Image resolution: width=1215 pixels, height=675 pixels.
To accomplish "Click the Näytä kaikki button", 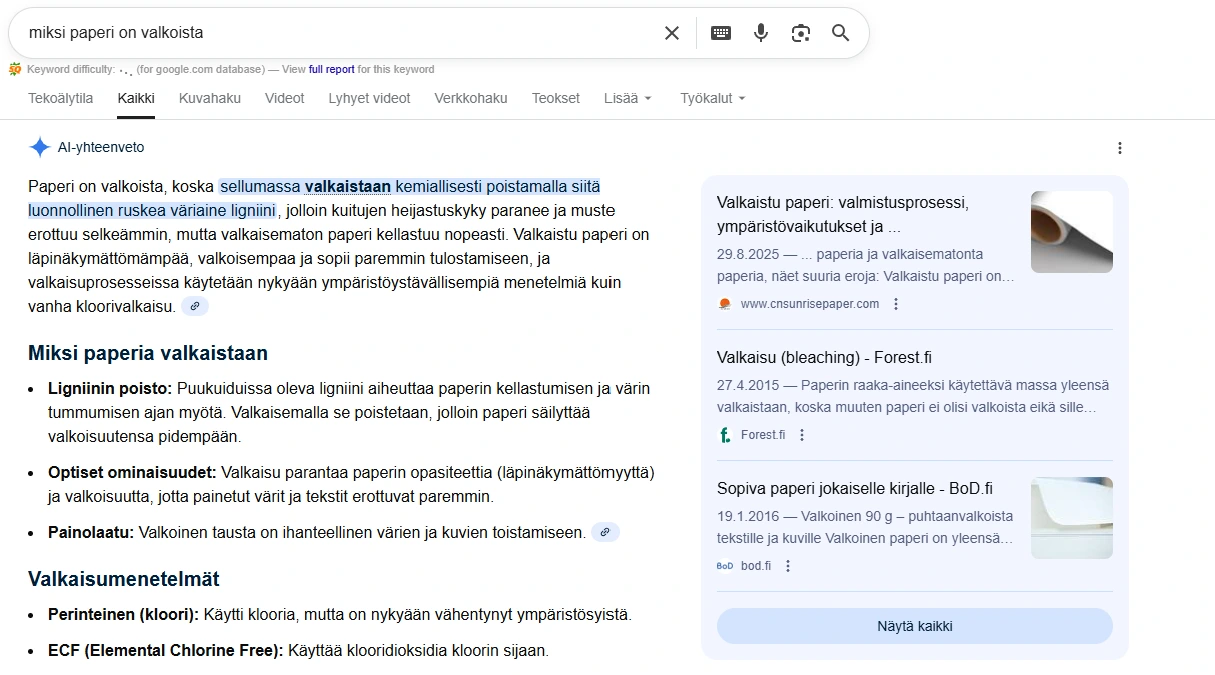I will pyautogui.click(x=913, y=625).
